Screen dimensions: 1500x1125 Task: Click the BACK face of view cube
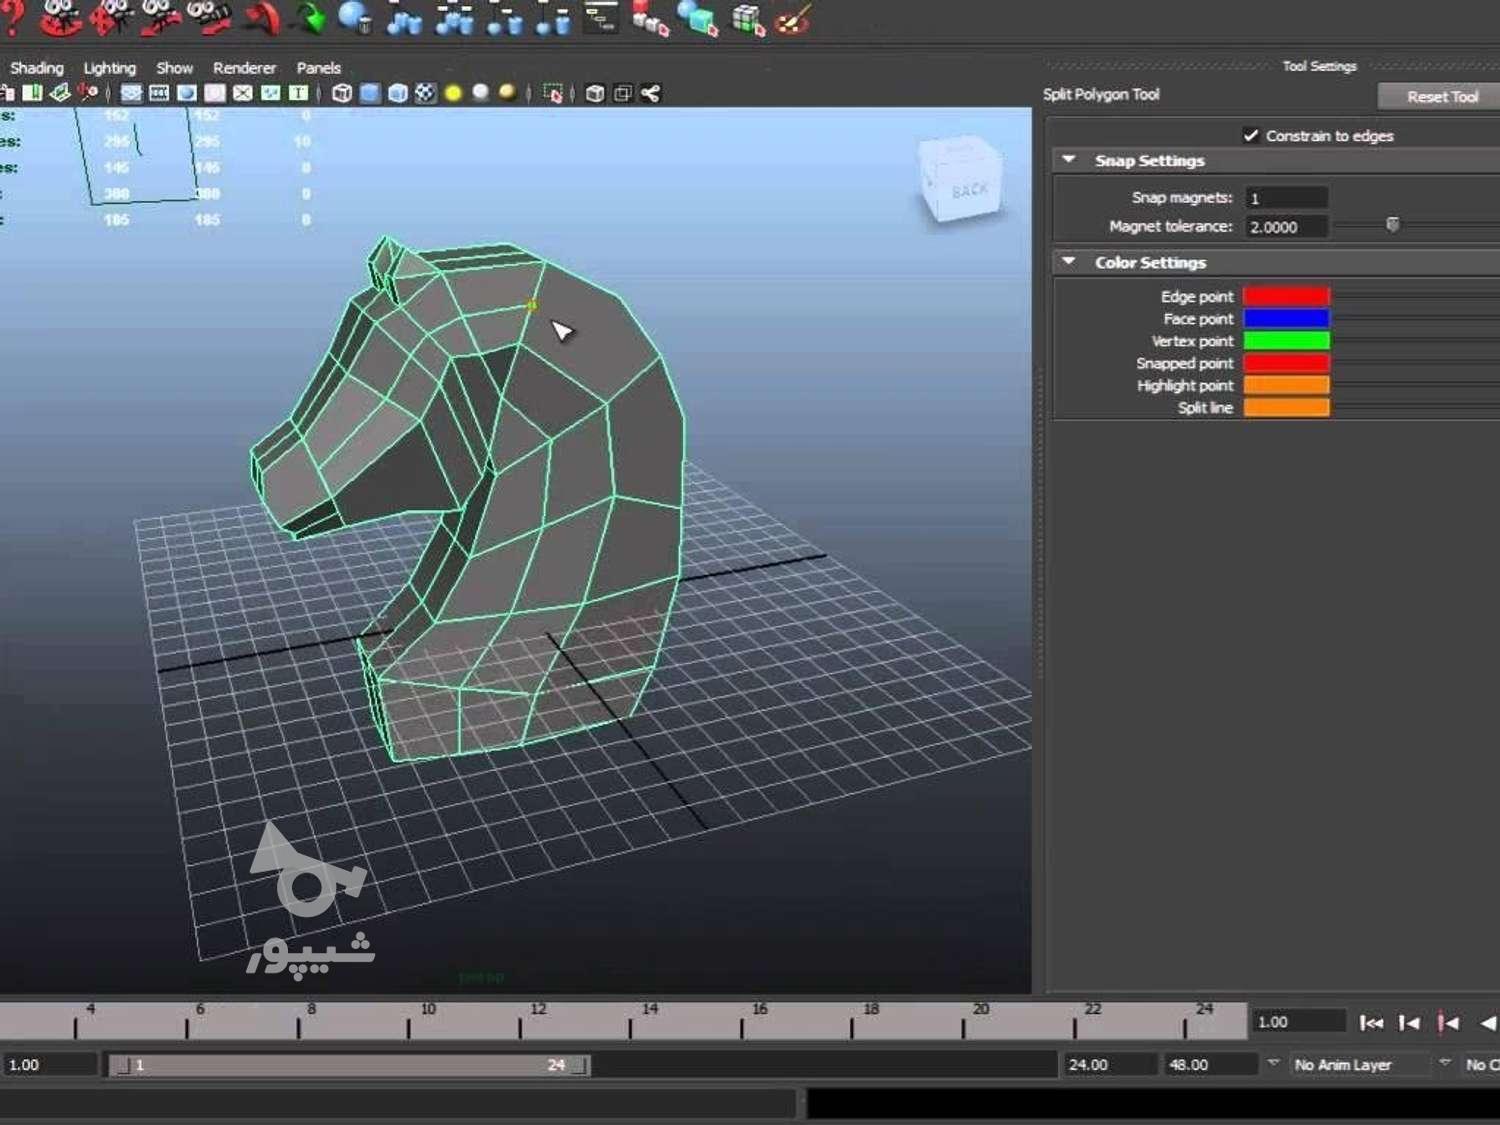click(x=969, y=190)
